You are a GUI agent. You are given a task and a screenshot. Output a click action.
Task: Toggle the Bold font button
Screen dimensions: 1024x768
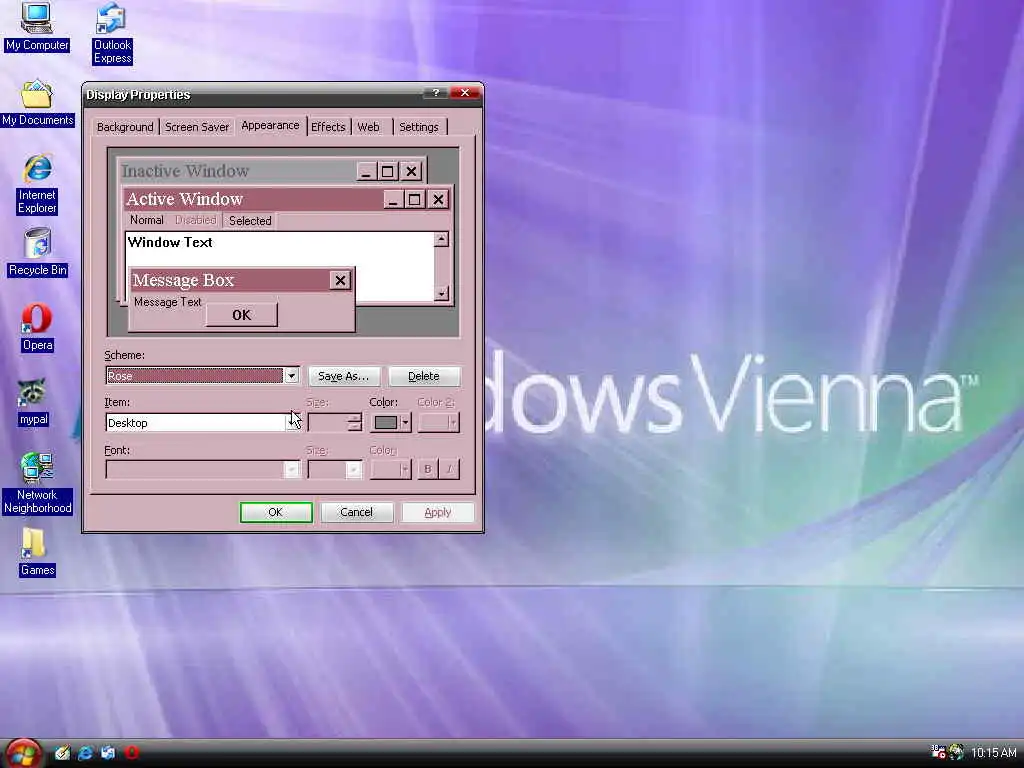tap(428, 469)
